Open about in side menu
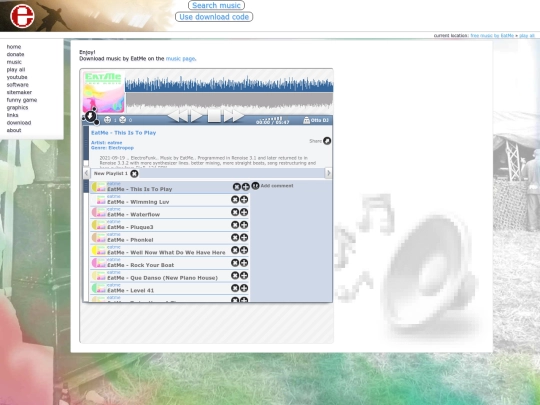 click(14, 130)
